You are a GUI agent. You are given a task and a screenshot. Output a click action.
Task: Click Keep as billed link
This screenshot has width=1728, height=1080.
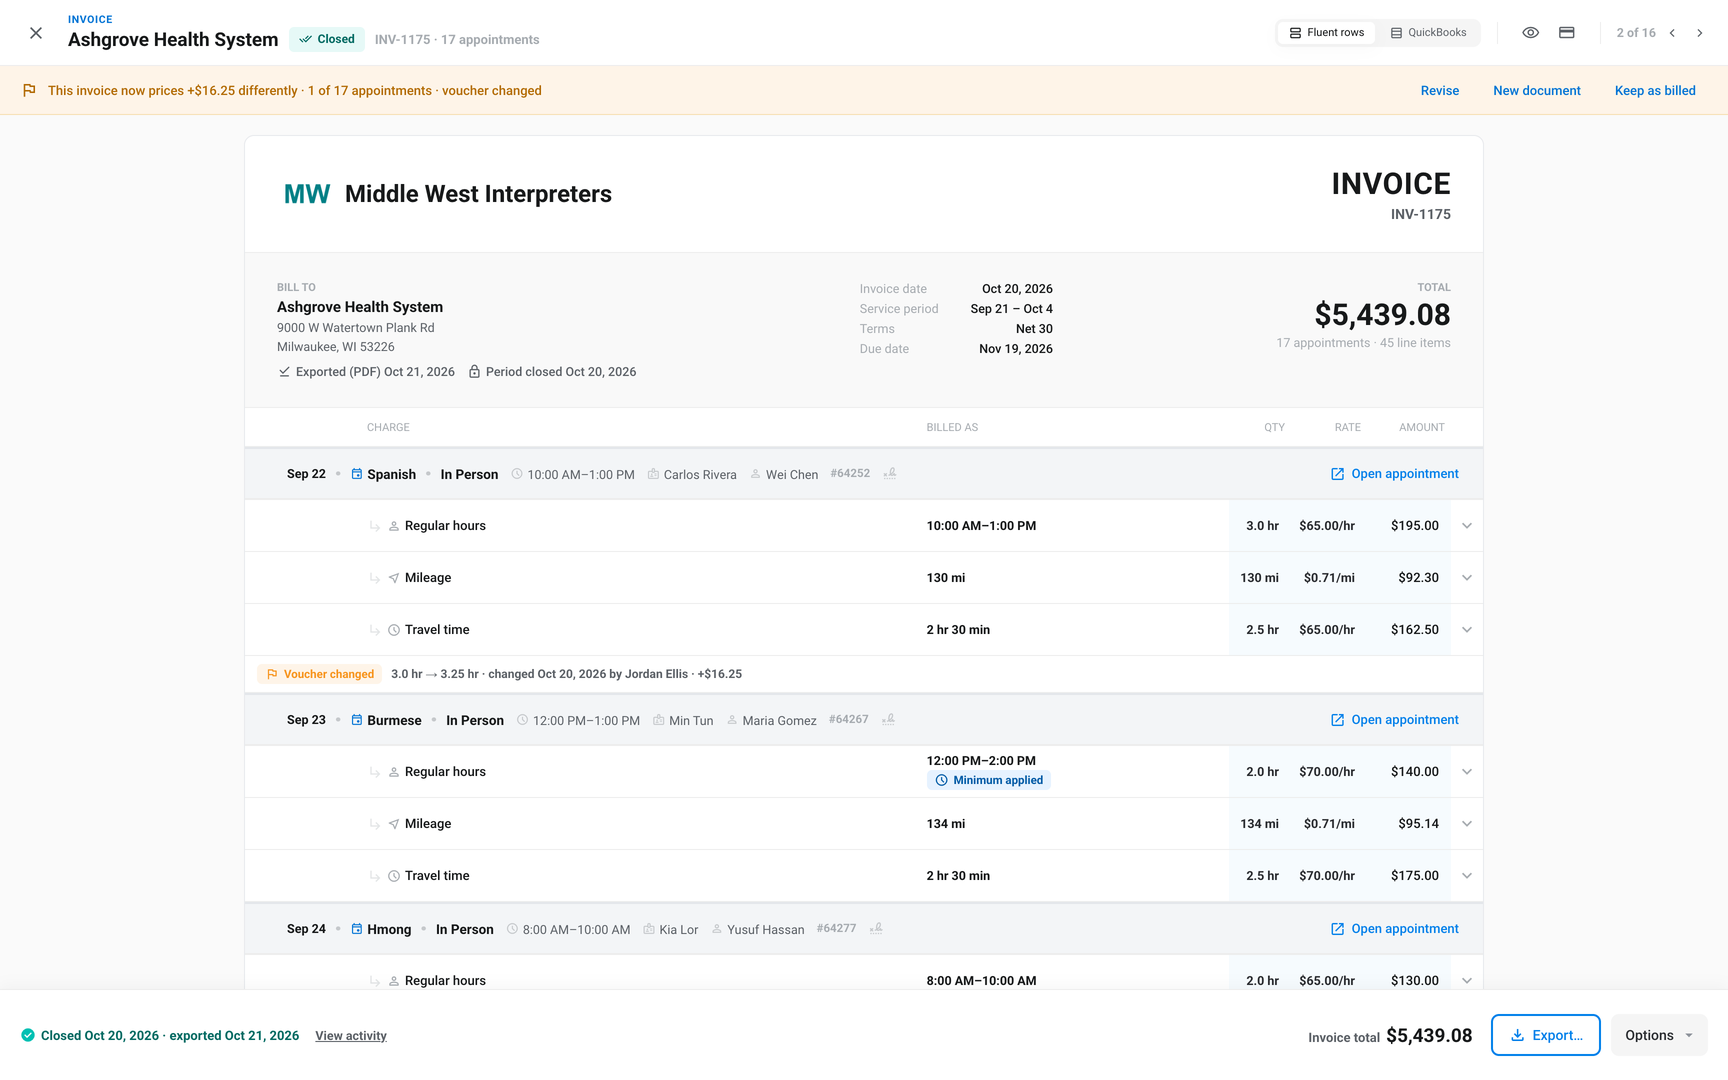1655,91
